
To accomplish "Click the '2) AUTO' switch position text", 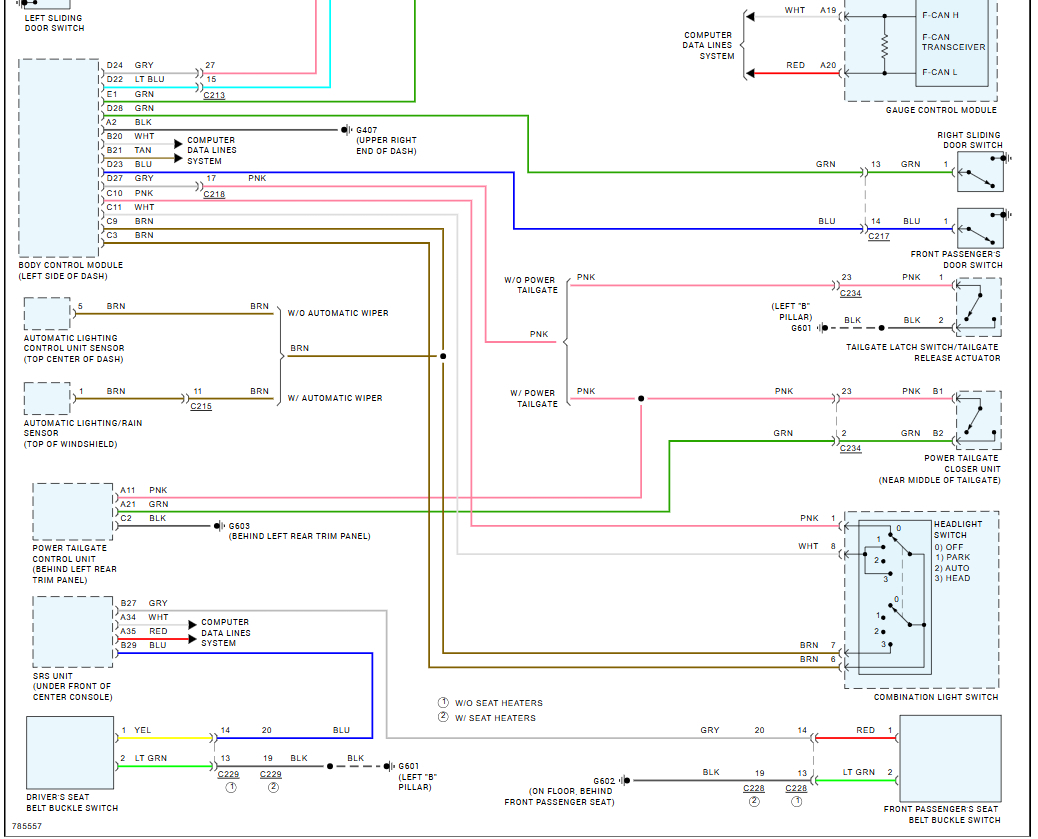I will [952, 568].
